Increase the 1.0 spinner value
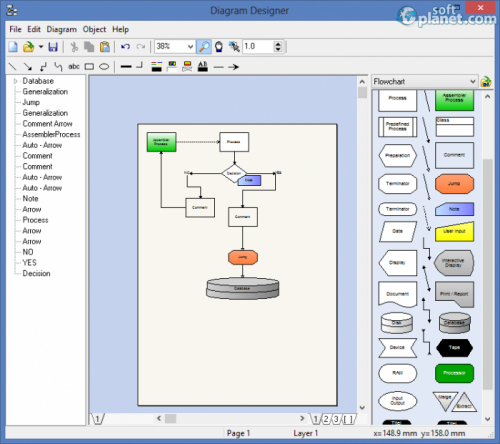Viewport: 500px width, 444px height. [x=278, y=43]
